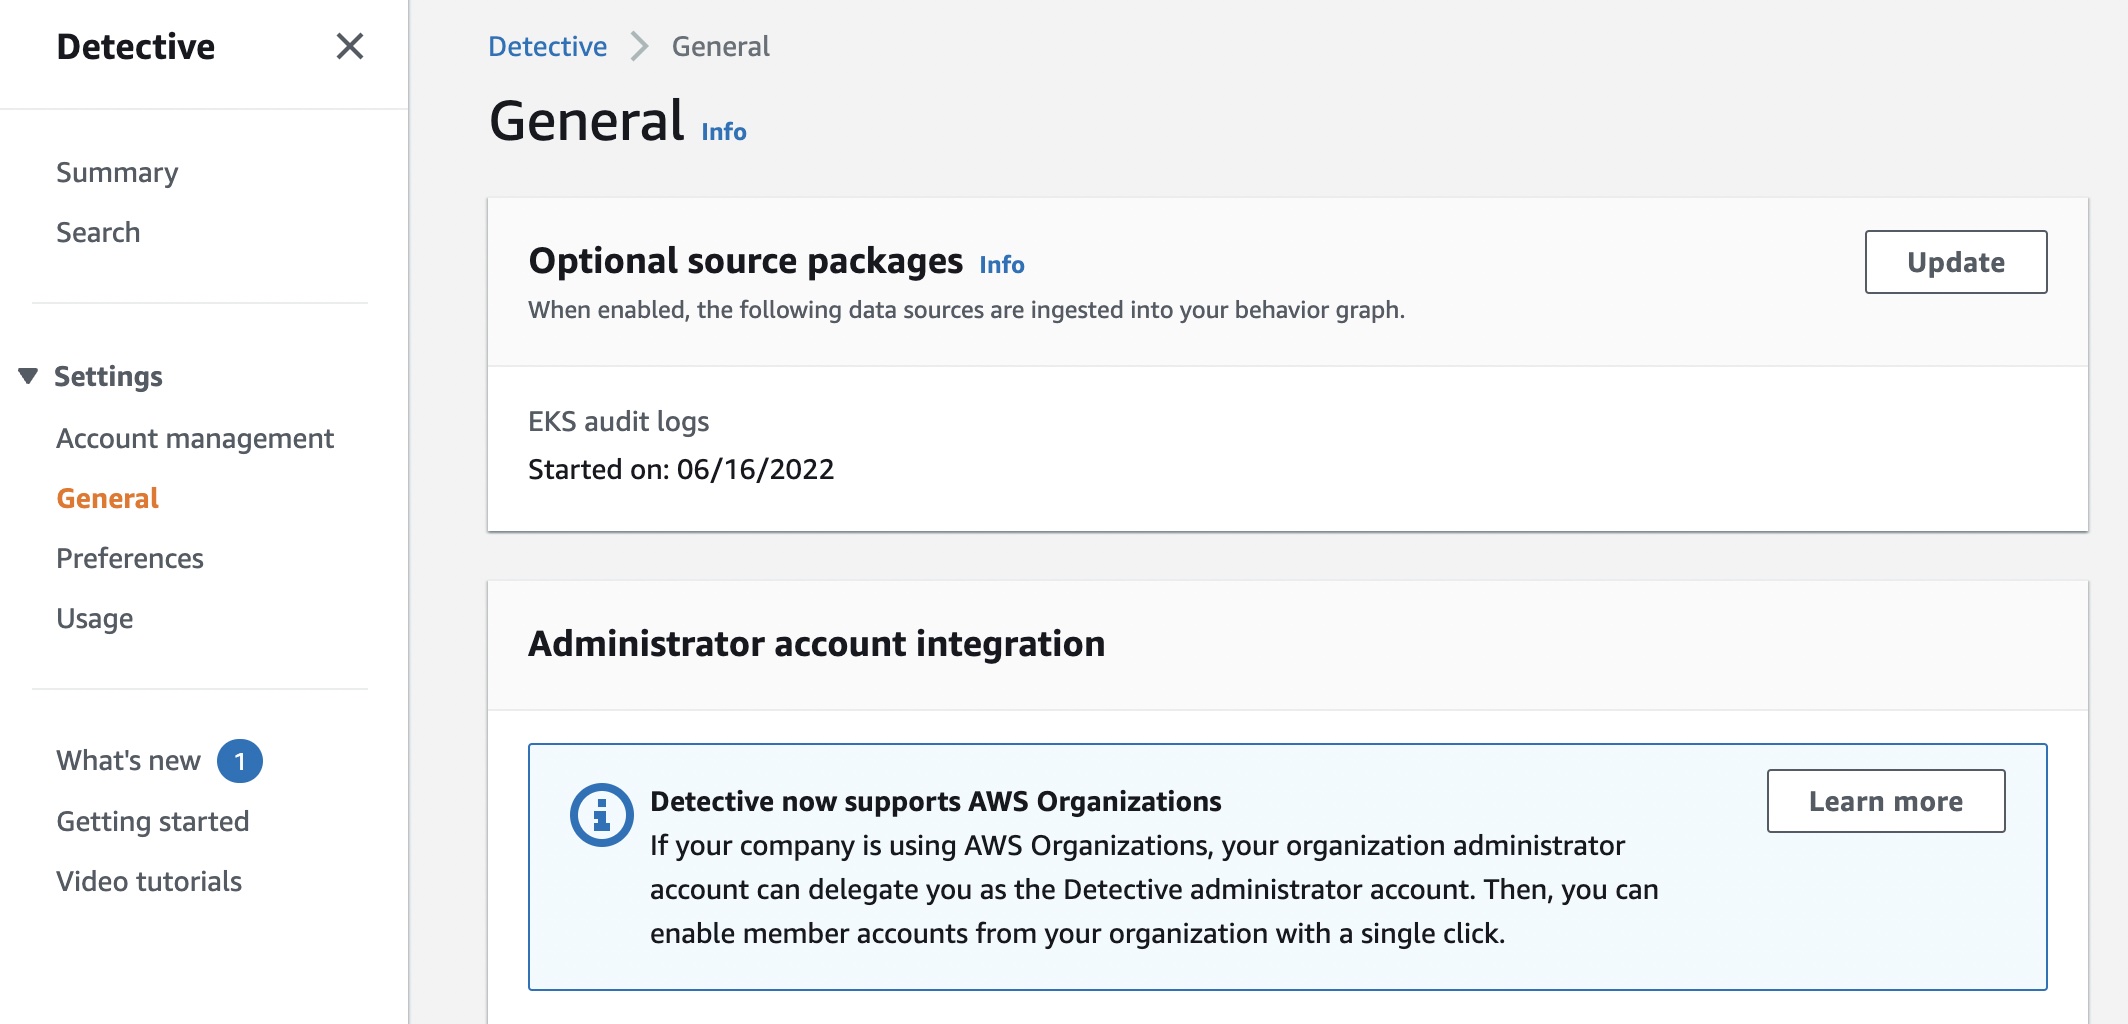Click the Started on: 06/16/2022 text
This screenshot has width=2128, height=1024.
pyautogui.click(x=681, y=469)
